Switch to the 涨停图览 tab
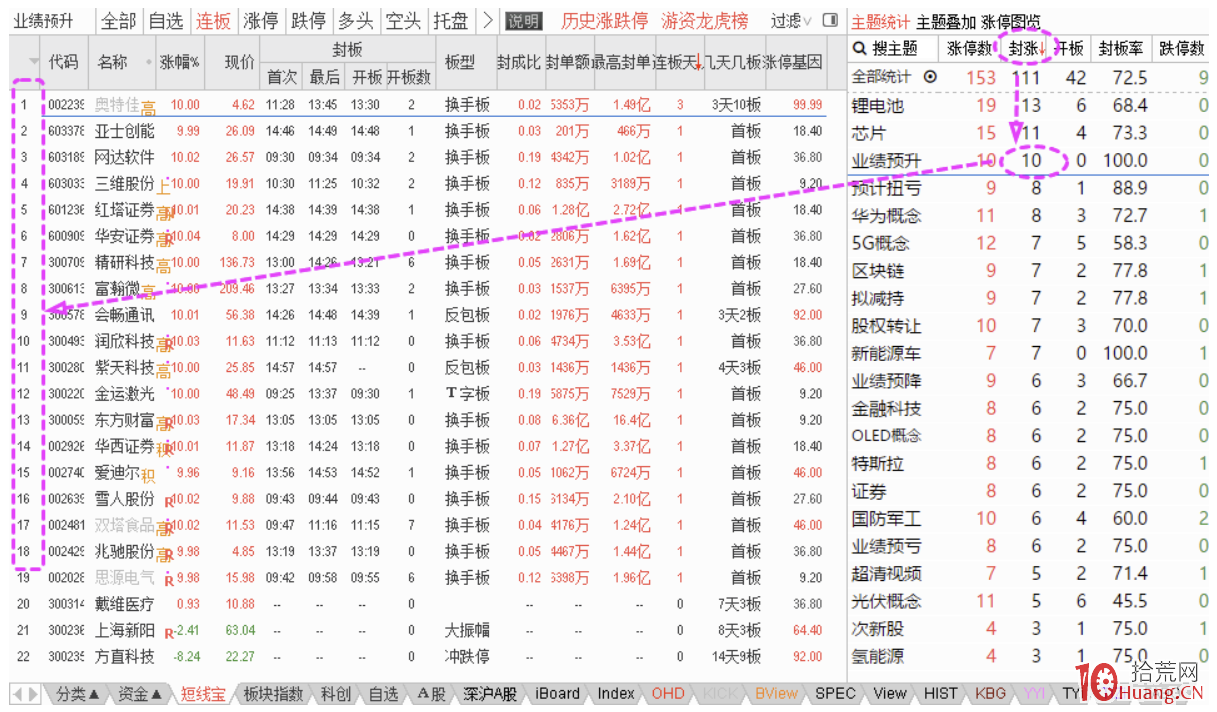The width and height of the screenshot is (1217, 712). [x=1010, y=21]
